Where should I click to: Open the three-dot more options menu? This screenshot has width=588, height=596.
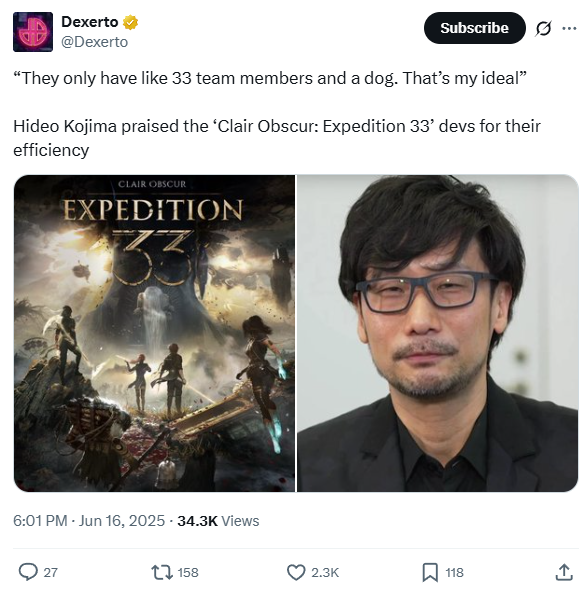tap(569, 28)
